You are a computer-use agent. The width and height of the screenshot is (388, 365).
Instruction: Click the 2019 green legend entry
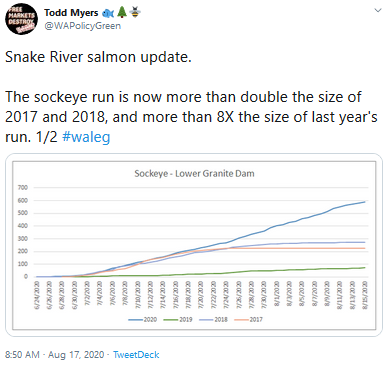[x=178, y=319]
